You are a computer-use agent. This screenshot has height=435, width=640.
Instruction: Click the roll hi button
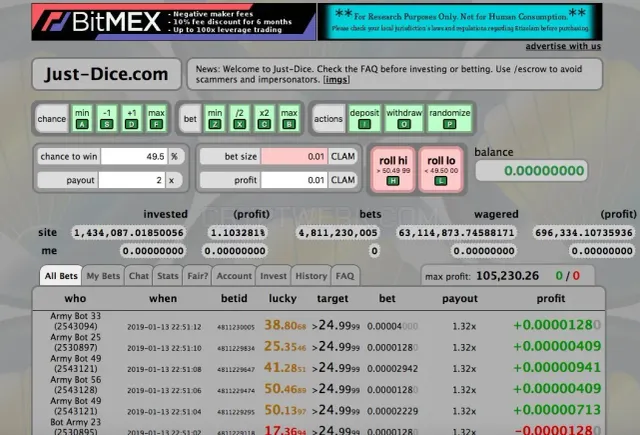[x=393, y=169]
